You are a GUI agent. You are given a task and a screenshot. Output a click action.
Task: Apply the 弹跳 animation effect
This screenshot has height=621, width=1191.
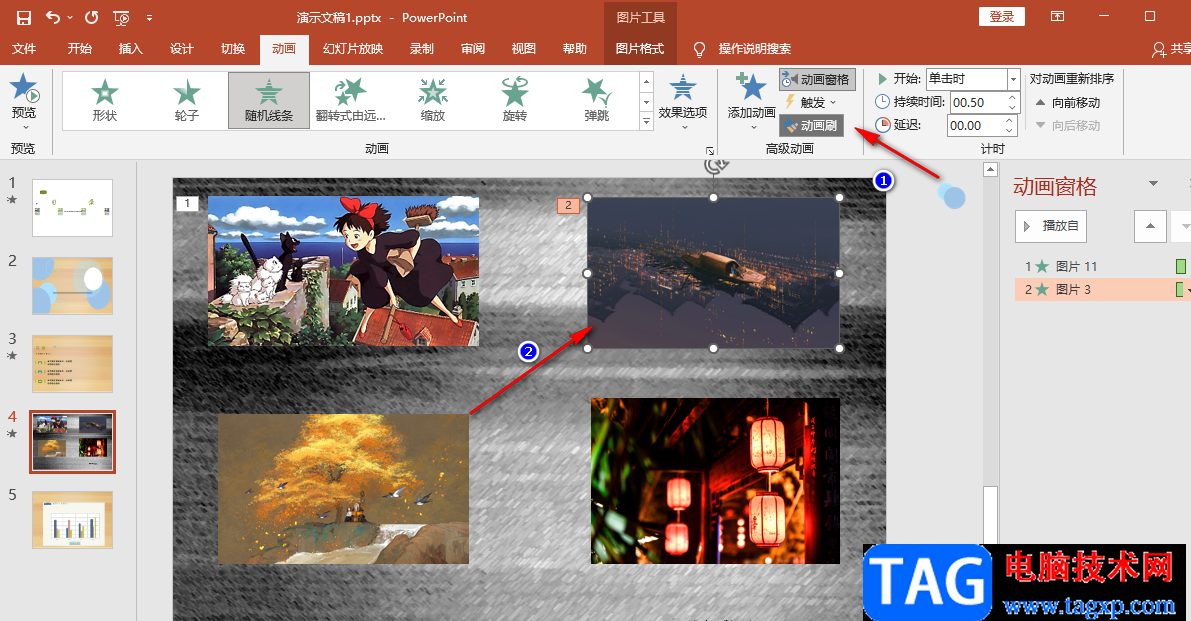coord(597,100)
